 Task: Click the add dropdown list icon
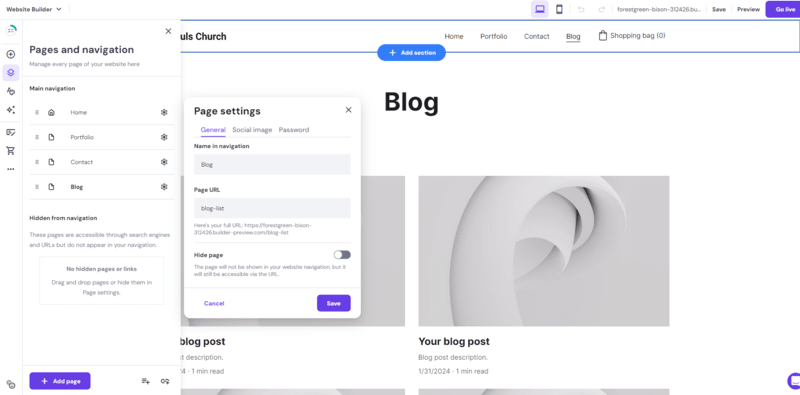(x=145, y=381)
